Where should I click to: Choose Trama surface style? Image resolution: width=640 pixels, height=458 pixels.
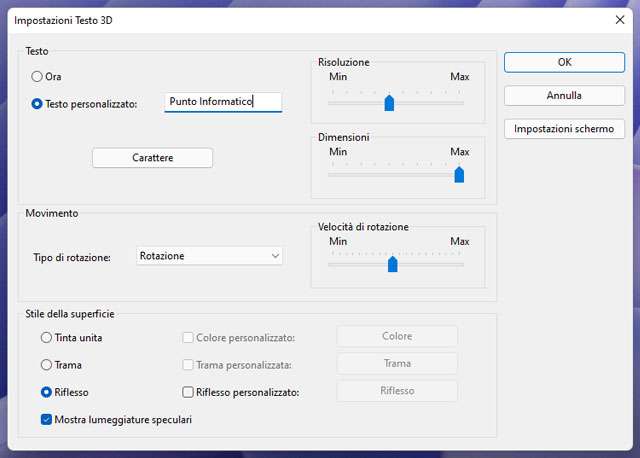[47, 364]
